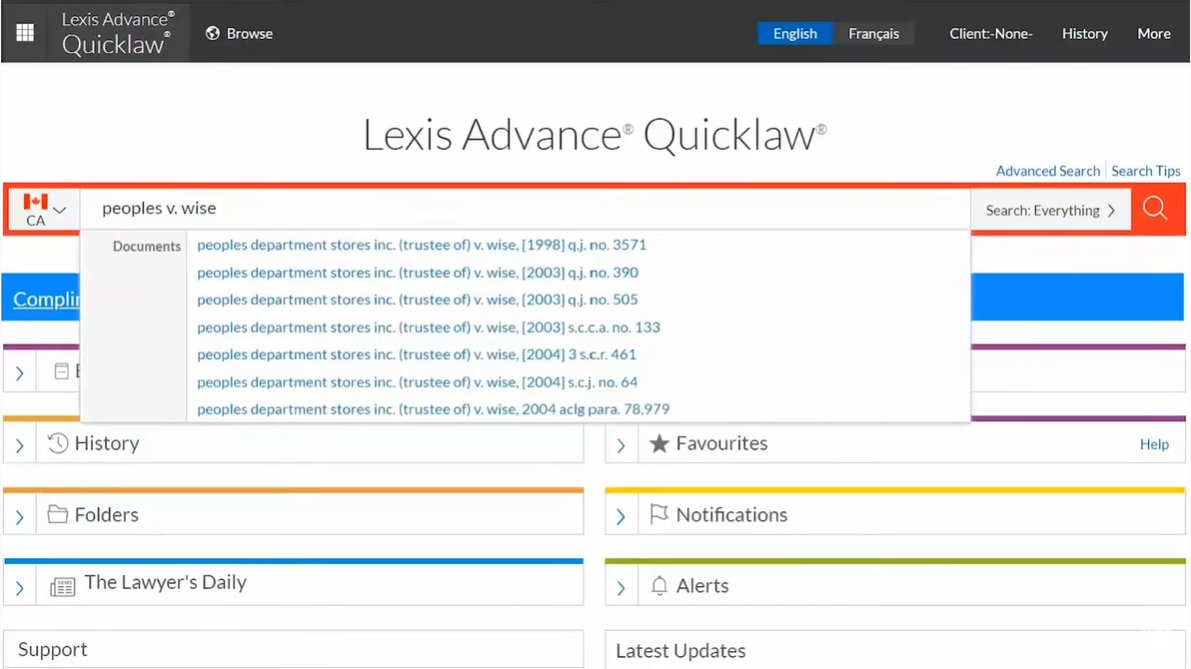Click The Lawyer's Daily pod title
This screenshot has height=669, width=1191.
(x=166, y=582)
